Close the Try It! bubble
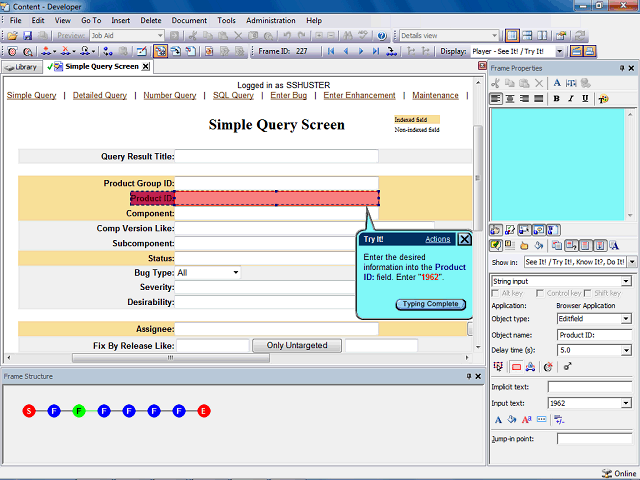 click(464, 239)
